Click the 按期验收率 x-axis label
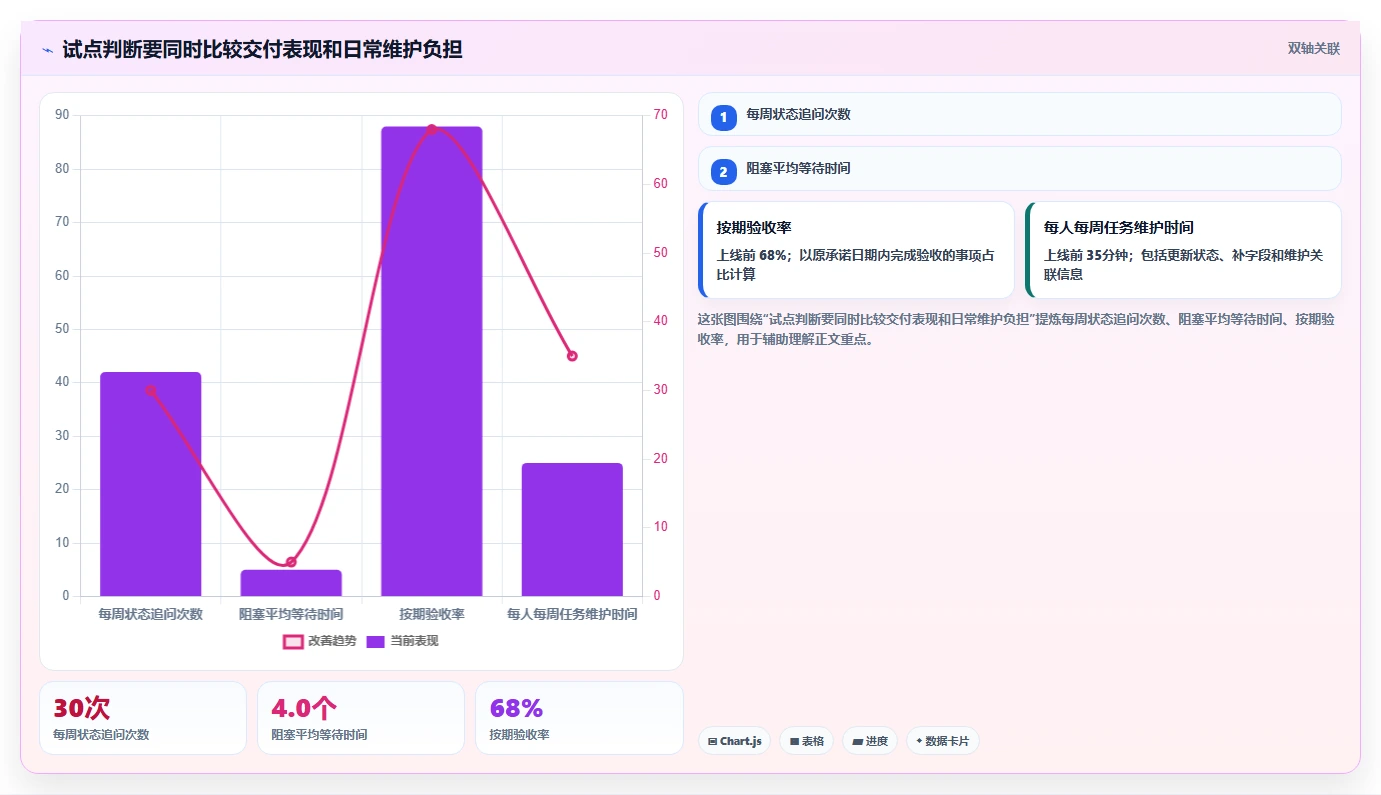Image resolution: width=1381 pixels, height=795 pixels. click(x=432, y=614)
